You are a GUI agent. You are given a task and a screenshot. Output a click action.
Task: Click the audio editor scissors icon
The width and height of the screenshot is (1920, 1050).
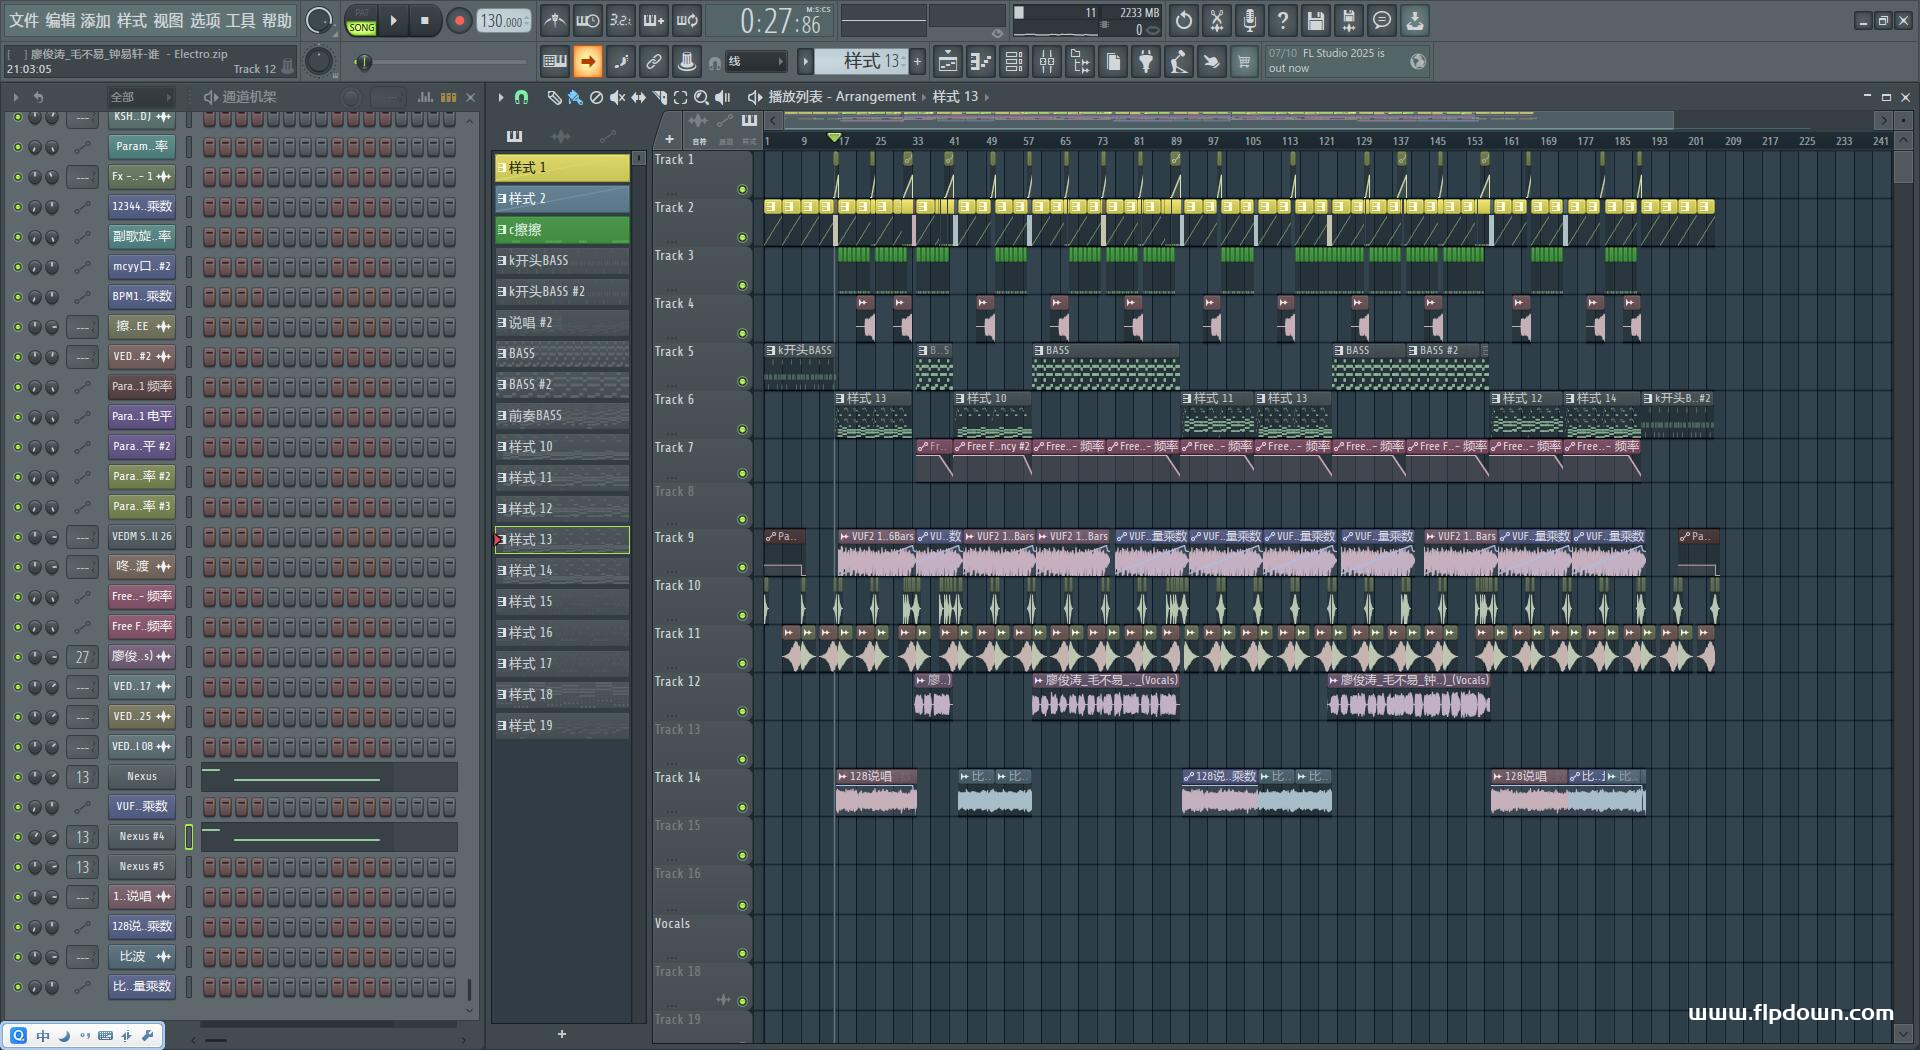[1217, 20]
